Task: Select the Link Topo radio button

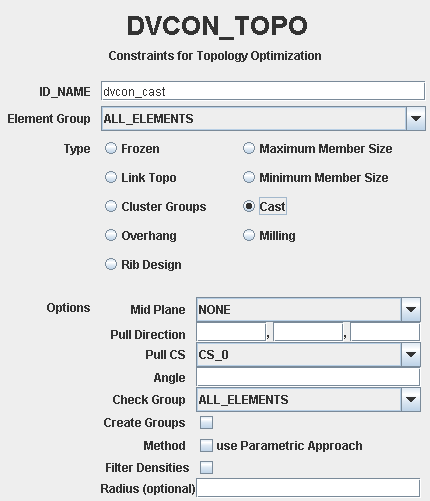Action: [x=111, y=177]
